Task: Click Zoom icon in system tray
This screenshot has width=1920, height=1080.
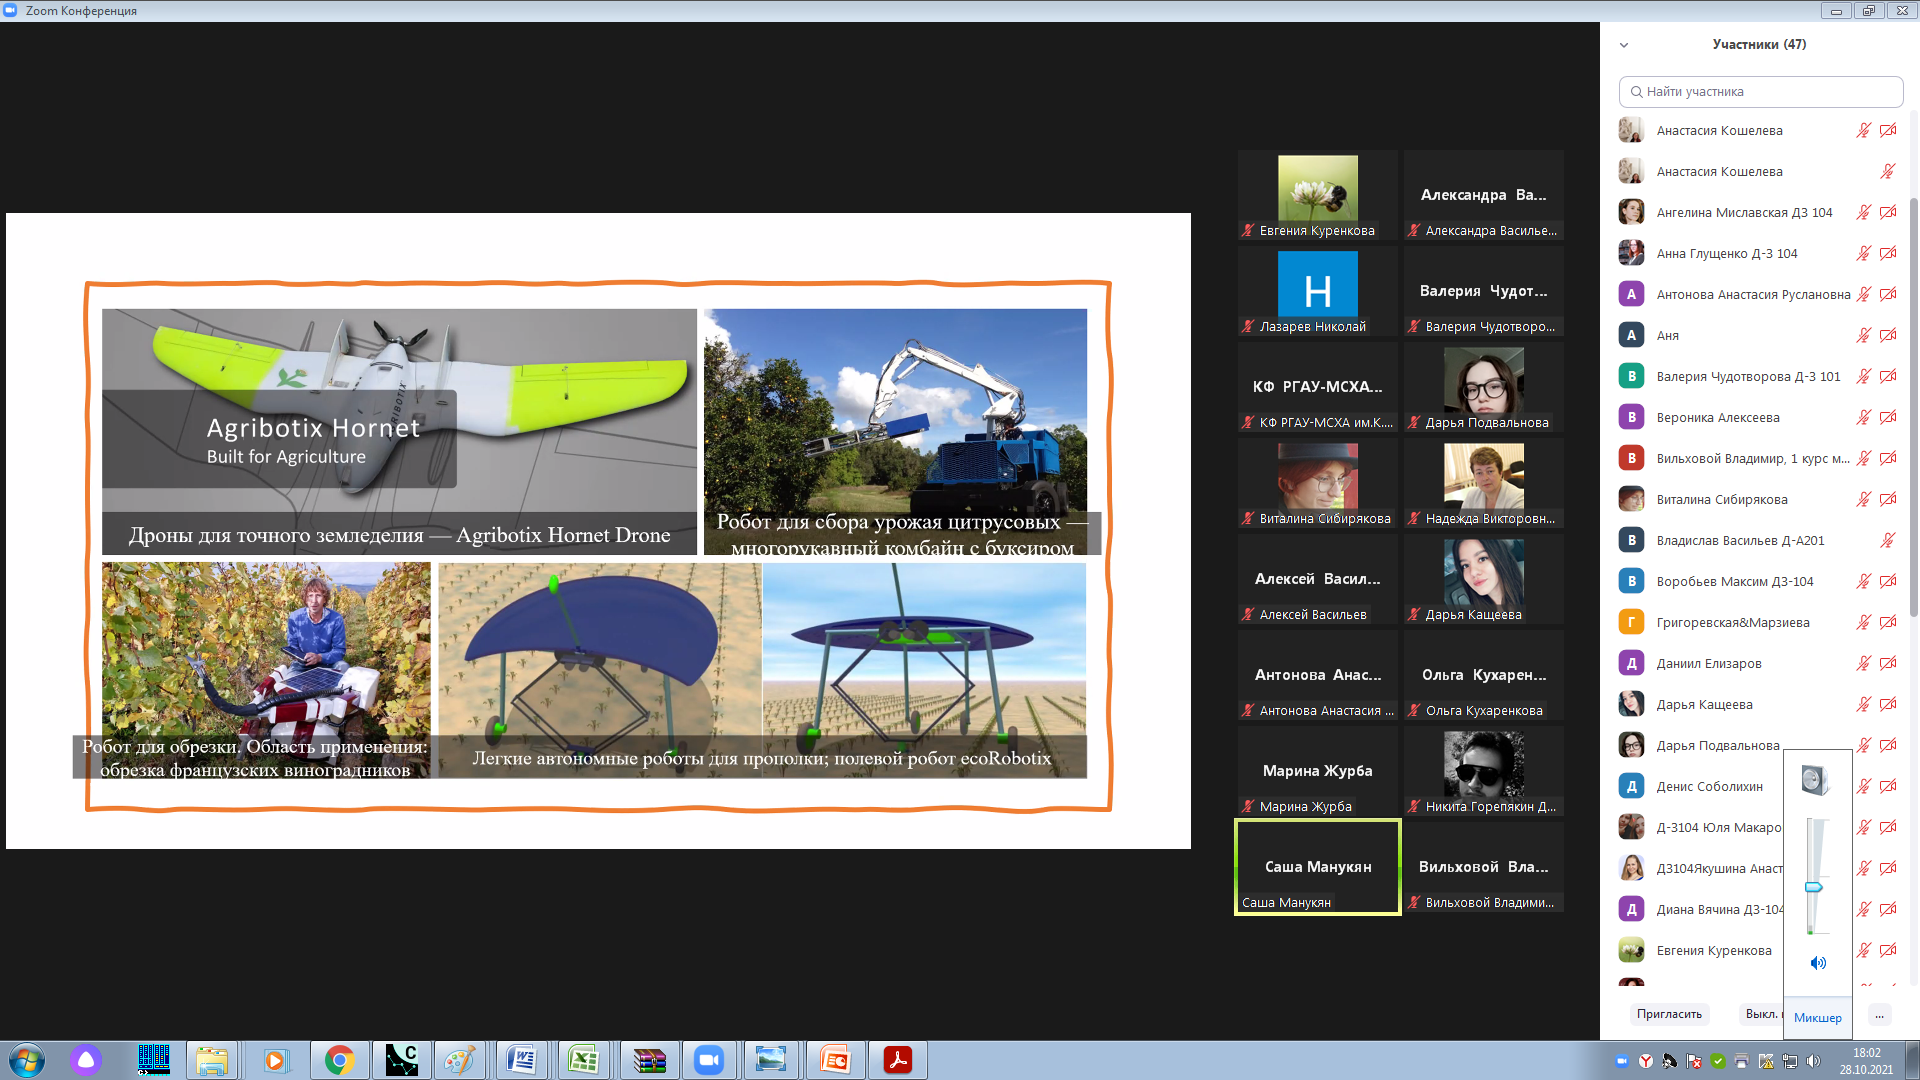Action: click(x=1622, y=1061)
